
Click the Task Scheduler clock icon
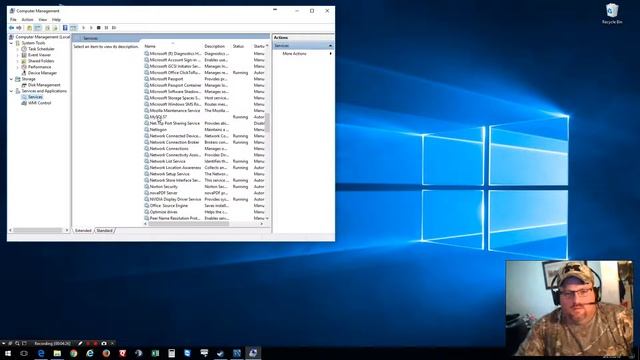(24, 49)
